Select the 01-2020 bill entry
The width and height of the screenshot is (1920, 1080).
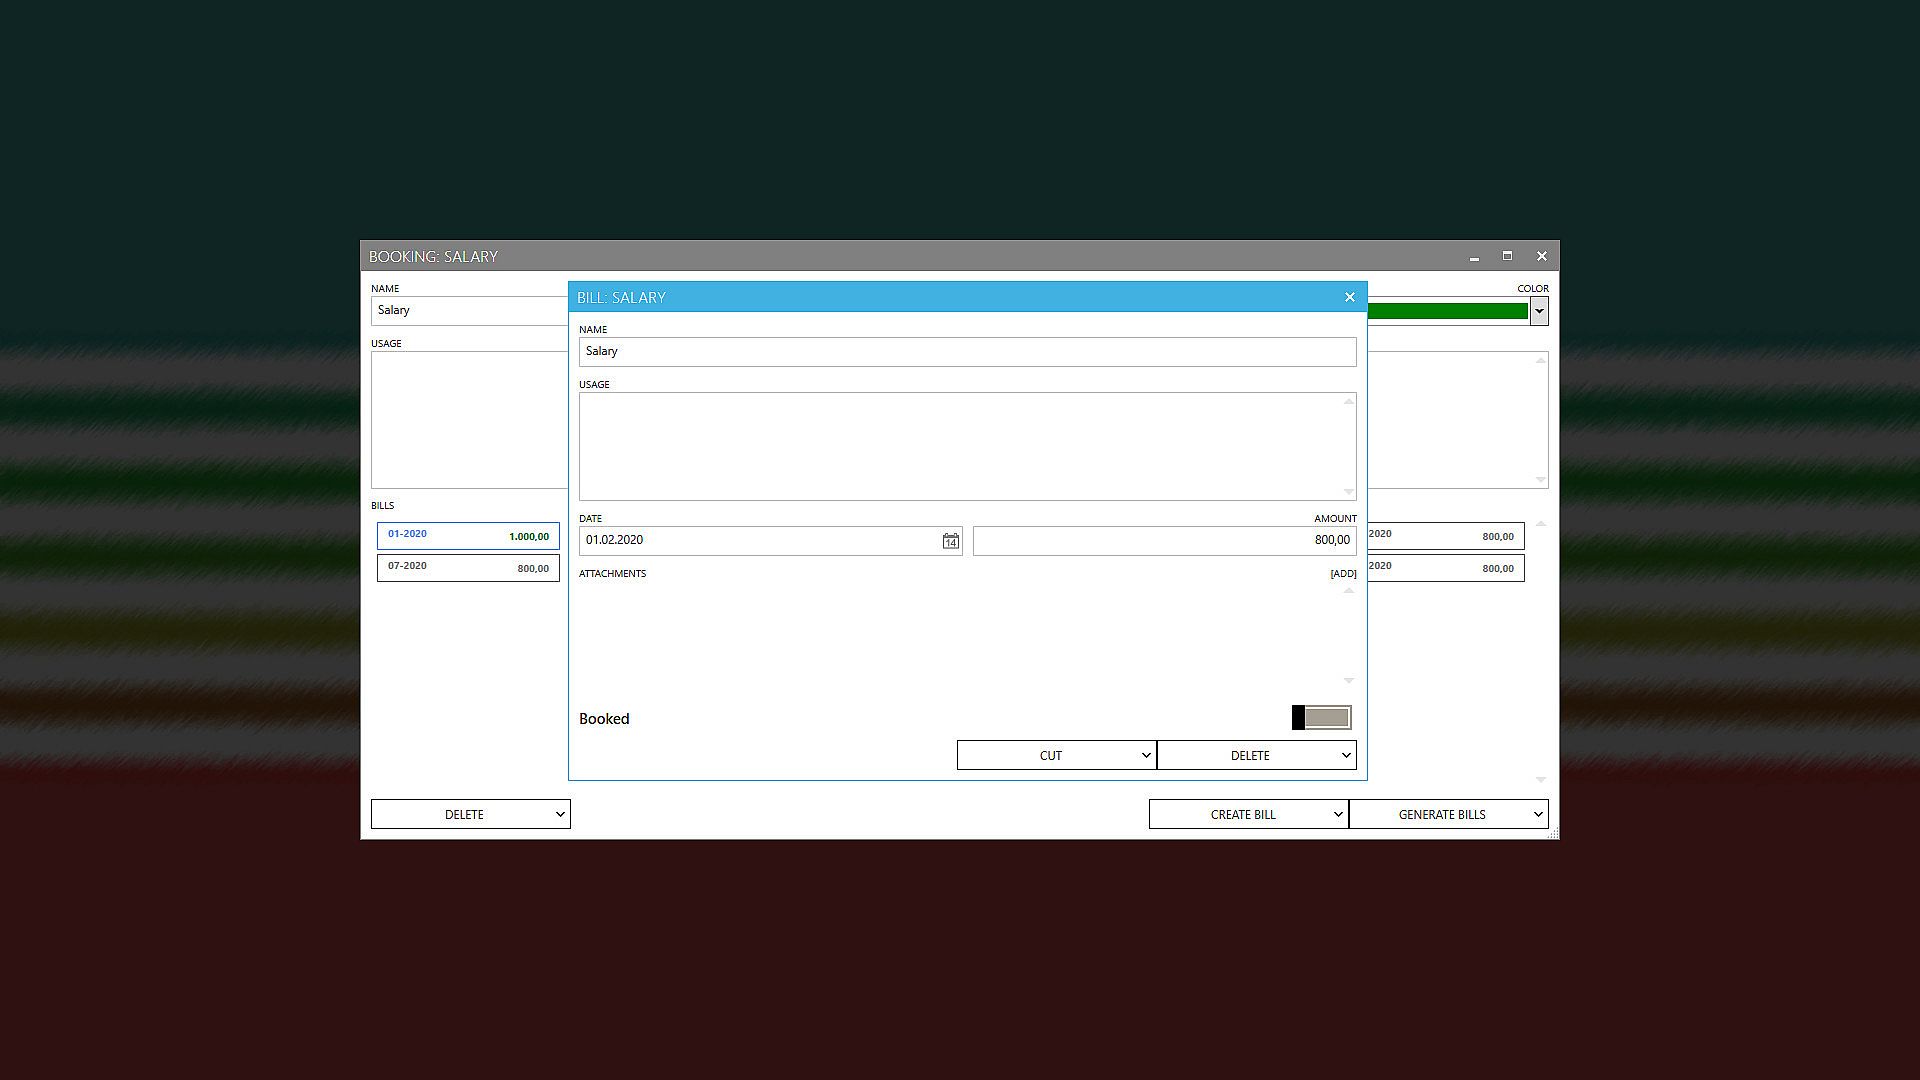coord(467,536)
